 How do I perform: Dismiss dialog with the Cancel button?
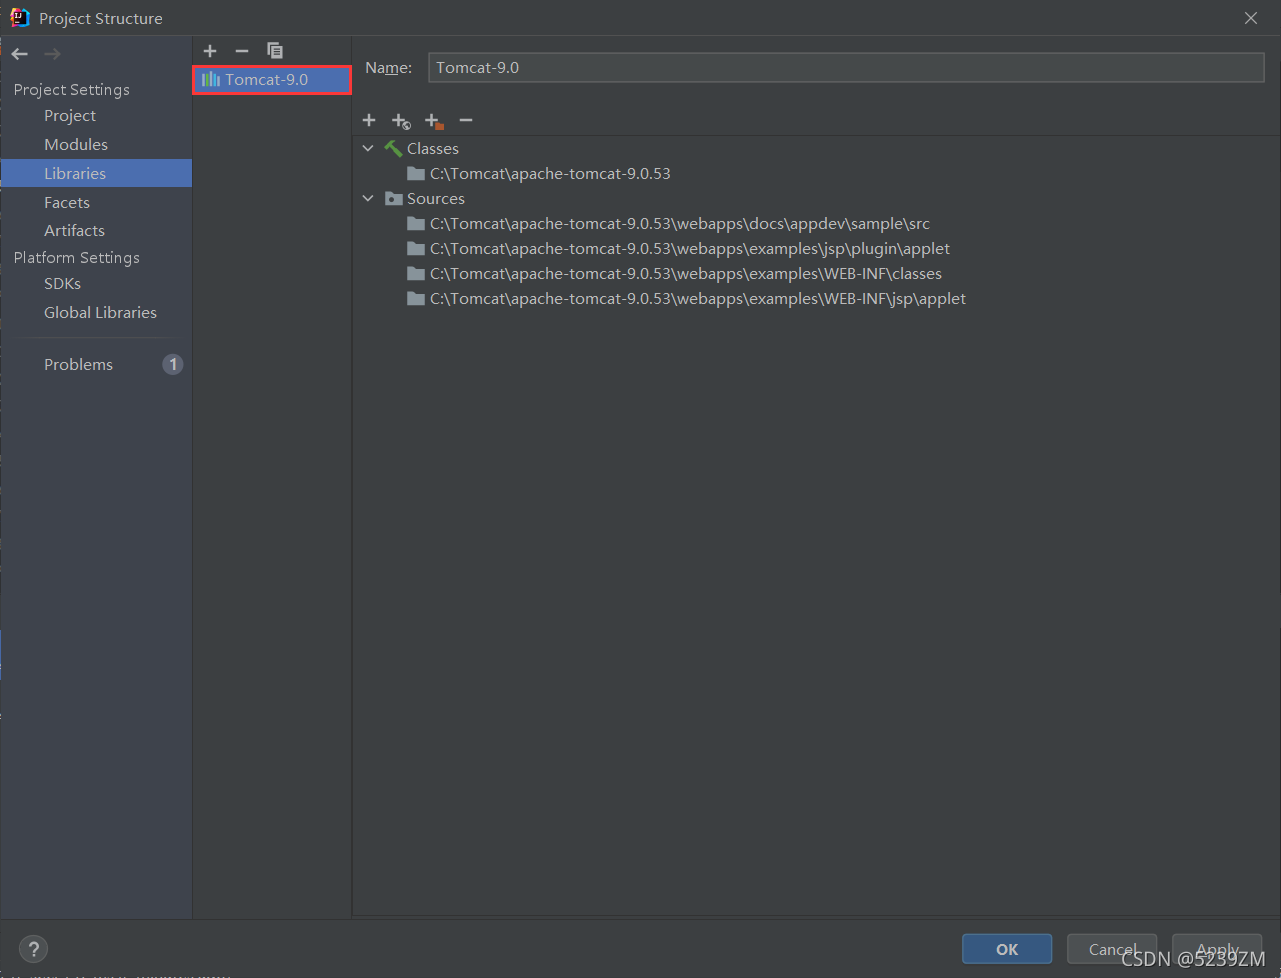(x=1112, y=949)
